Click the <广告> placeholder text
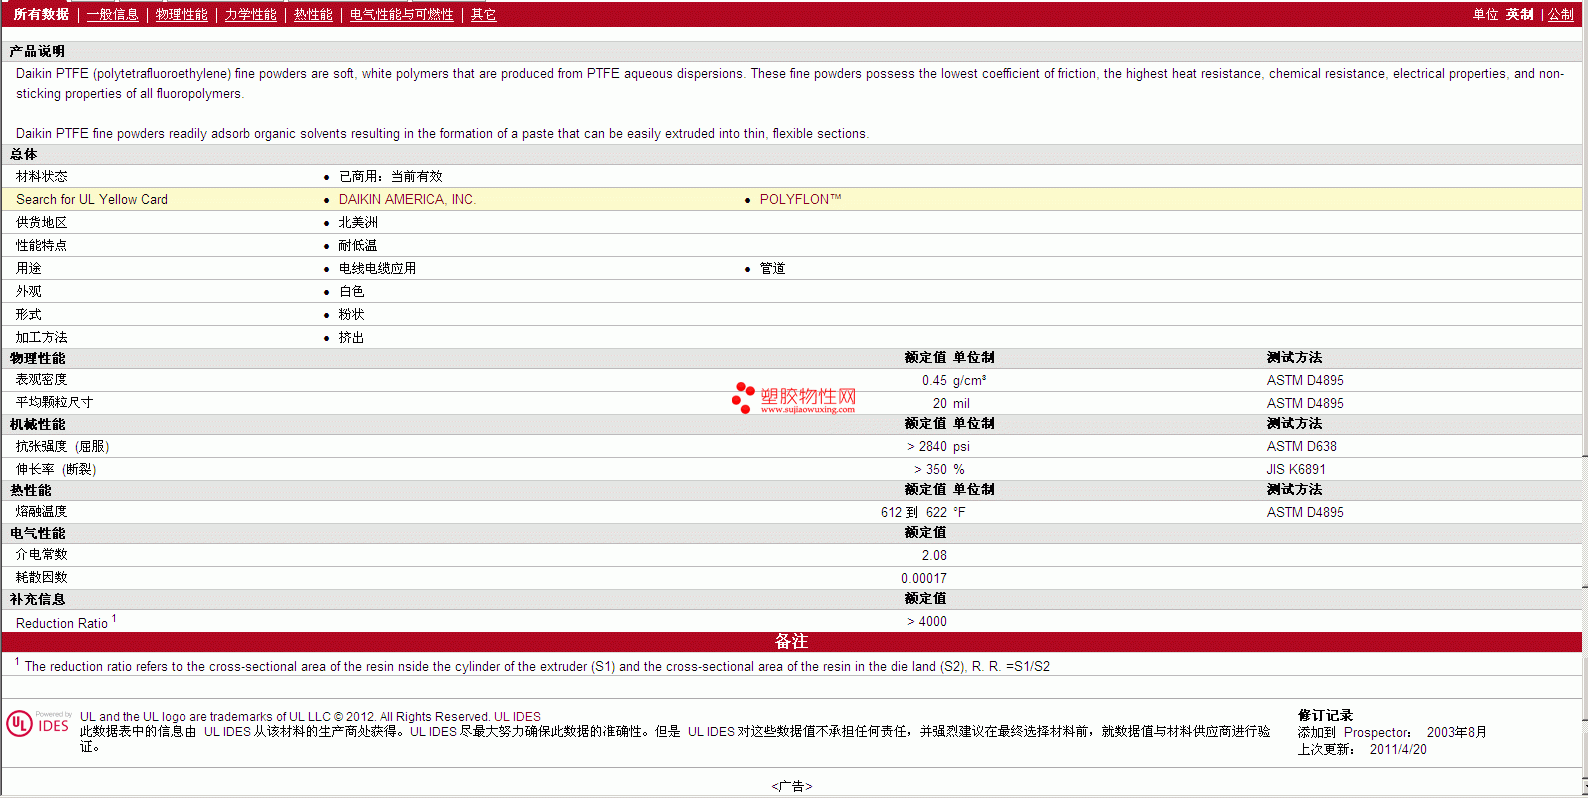This screenshot has width=1588, height=798. (792, 786)
